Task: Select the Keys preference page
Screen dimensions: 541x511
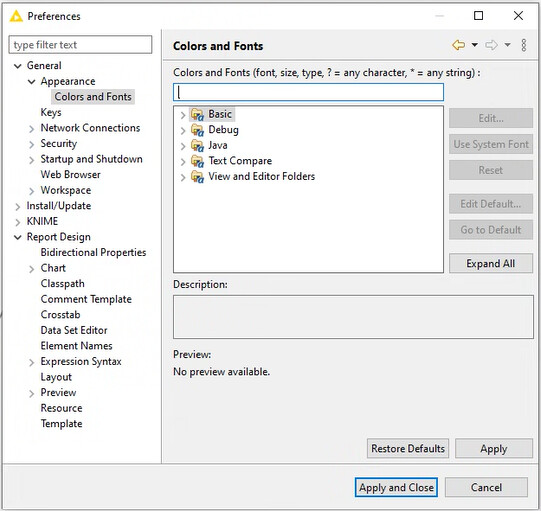Action: tap(51, 112)
